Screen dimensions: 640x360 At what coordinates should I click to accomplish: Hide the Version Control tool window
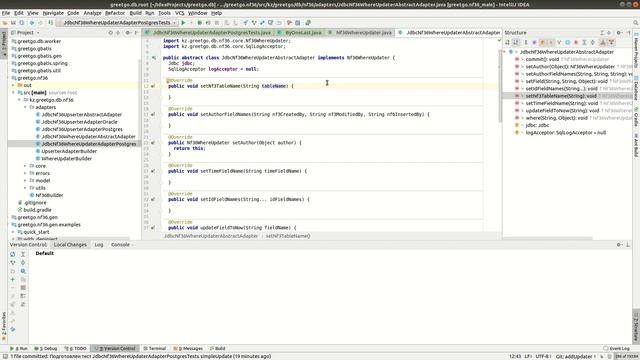(628, 244)
